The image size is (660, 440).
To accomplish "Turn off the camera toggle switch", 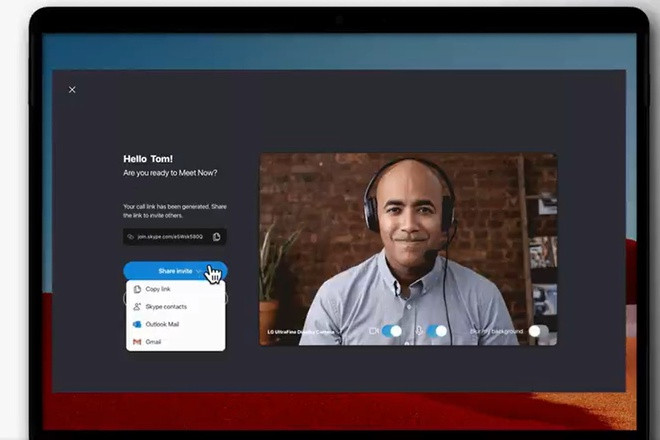I will pos(391,331).
